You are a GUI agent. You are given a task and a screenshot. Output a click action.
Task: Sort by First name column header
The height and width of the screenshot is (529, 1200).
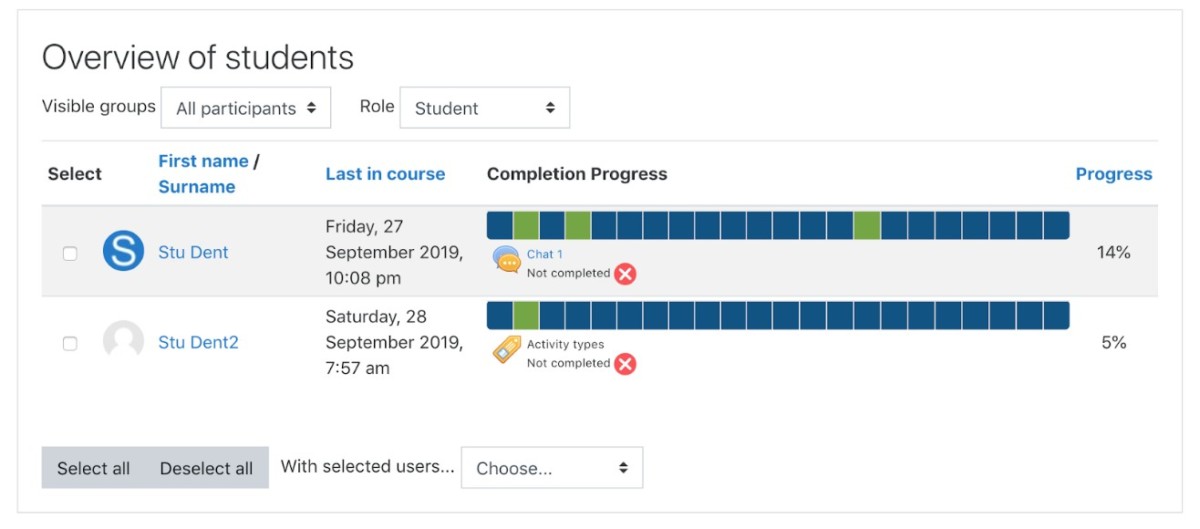click(x=203, y=161)
